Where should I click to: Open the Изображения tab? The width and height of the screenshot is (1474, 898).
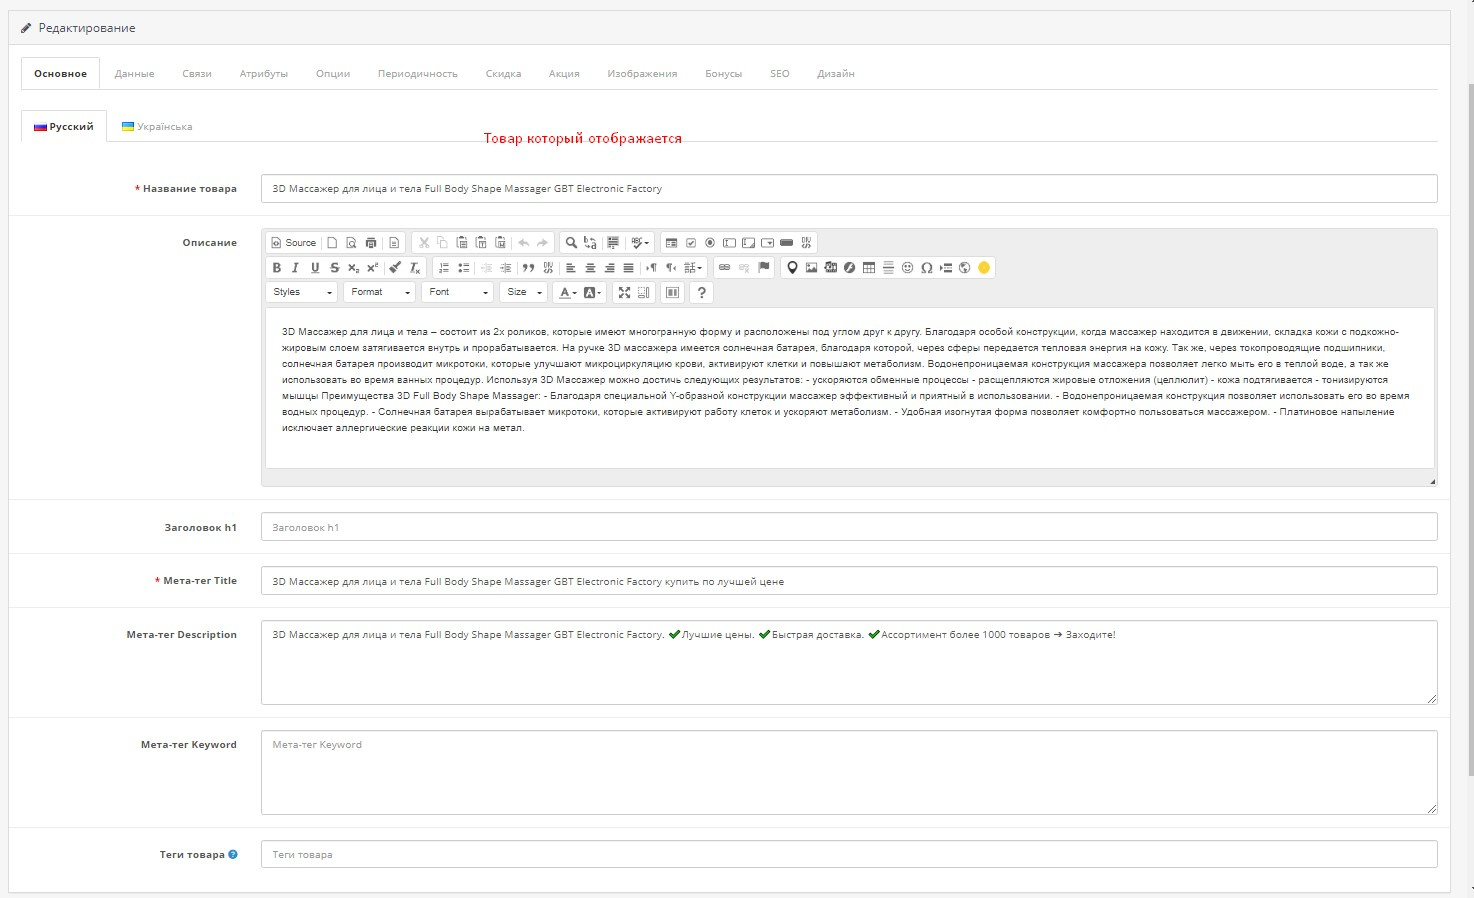coord(642,73)
